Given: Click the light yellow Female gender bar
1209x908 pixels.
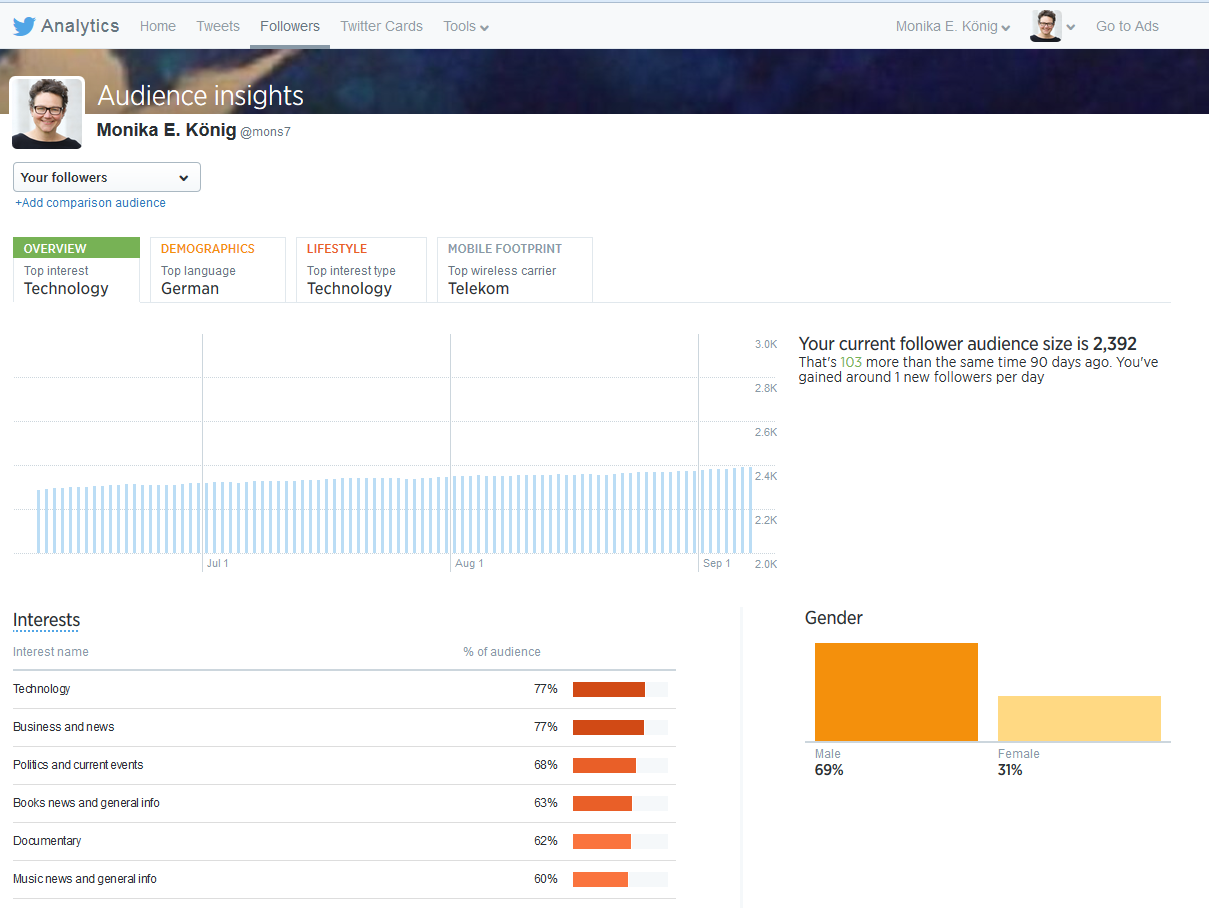Looking at the screenshot, I should [x=1079, y=718].
